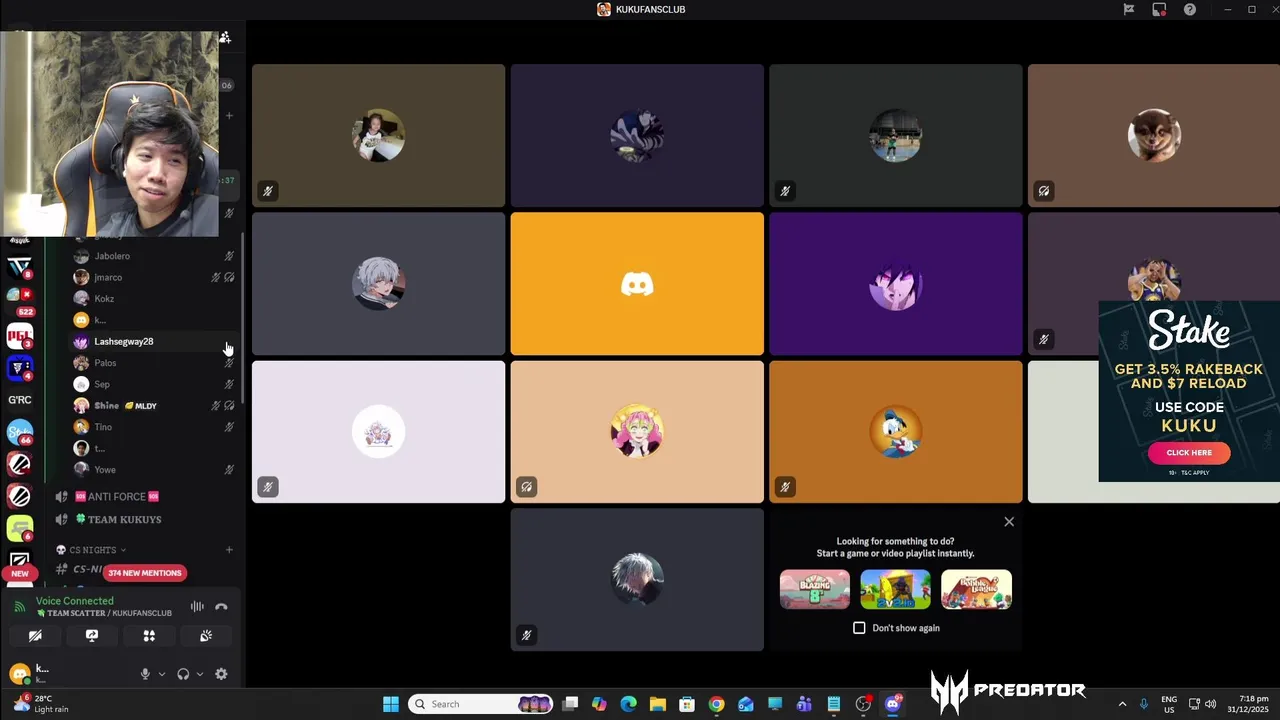
Task: Open the ENG US language switcher
Action: (x=1169, y=704)
